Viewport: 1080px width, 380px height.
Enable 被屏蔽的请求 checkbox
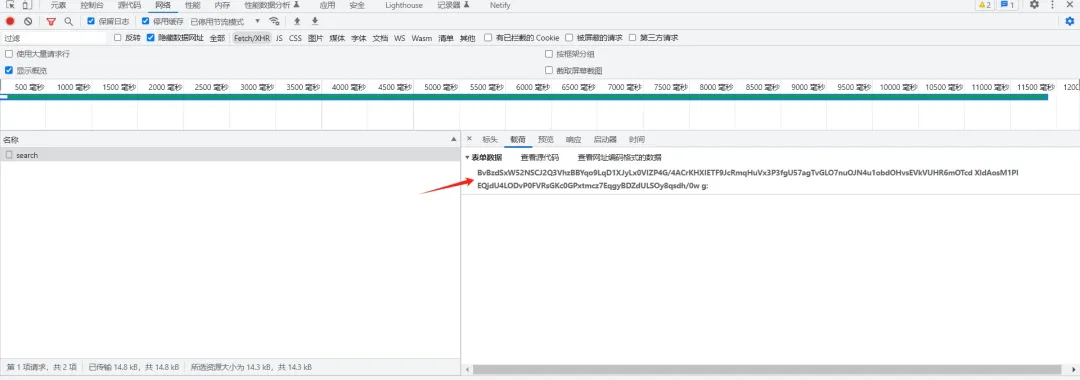[x=569, y=38]
